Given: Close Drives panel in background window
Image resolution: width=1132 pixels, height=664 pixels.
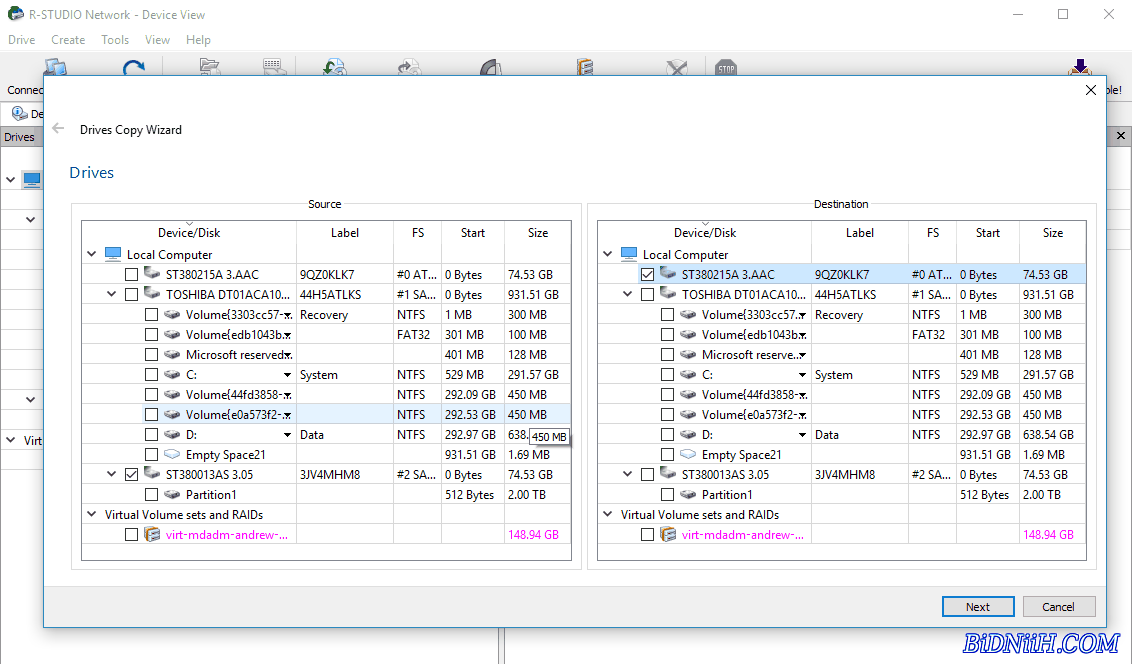Looking at the screenshot, I should tap(1120, 136).
